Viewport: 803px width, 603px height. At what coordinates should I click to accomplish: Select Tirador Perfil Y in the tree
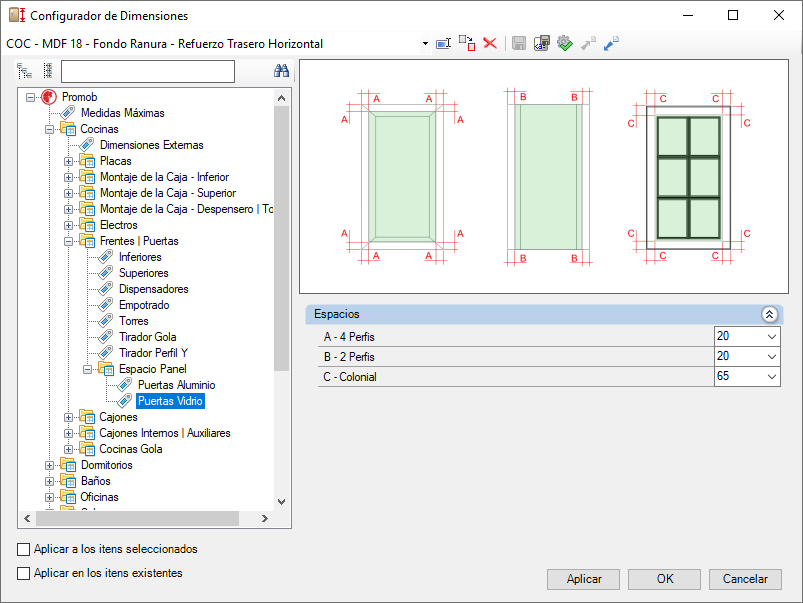pos(153,352)
